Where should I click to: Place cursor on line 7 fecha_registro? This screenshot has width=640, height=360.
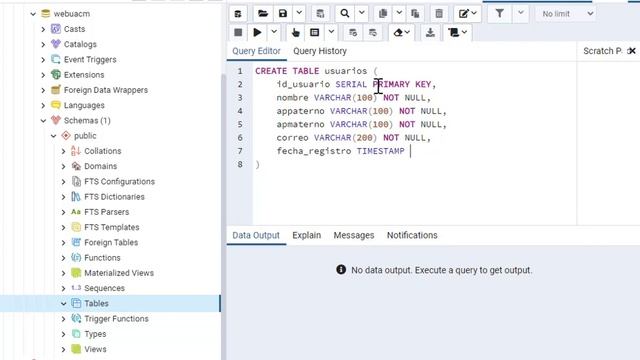313,151
